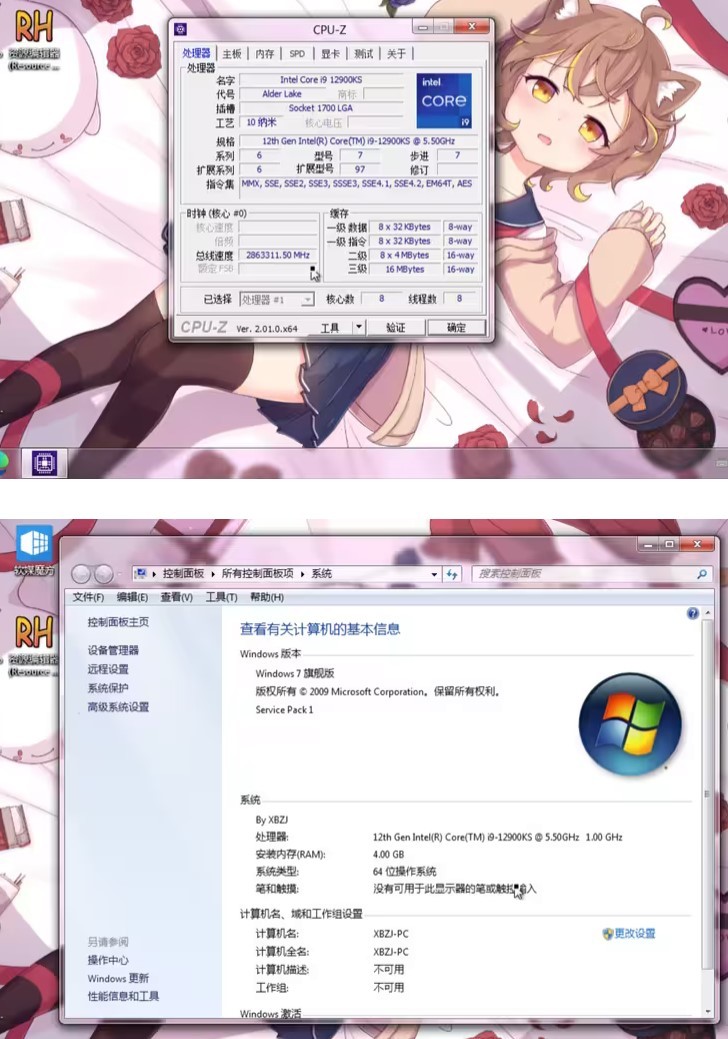
Task: Click 控制面板 in the address breadcrumb
Action: coord(183,574)
